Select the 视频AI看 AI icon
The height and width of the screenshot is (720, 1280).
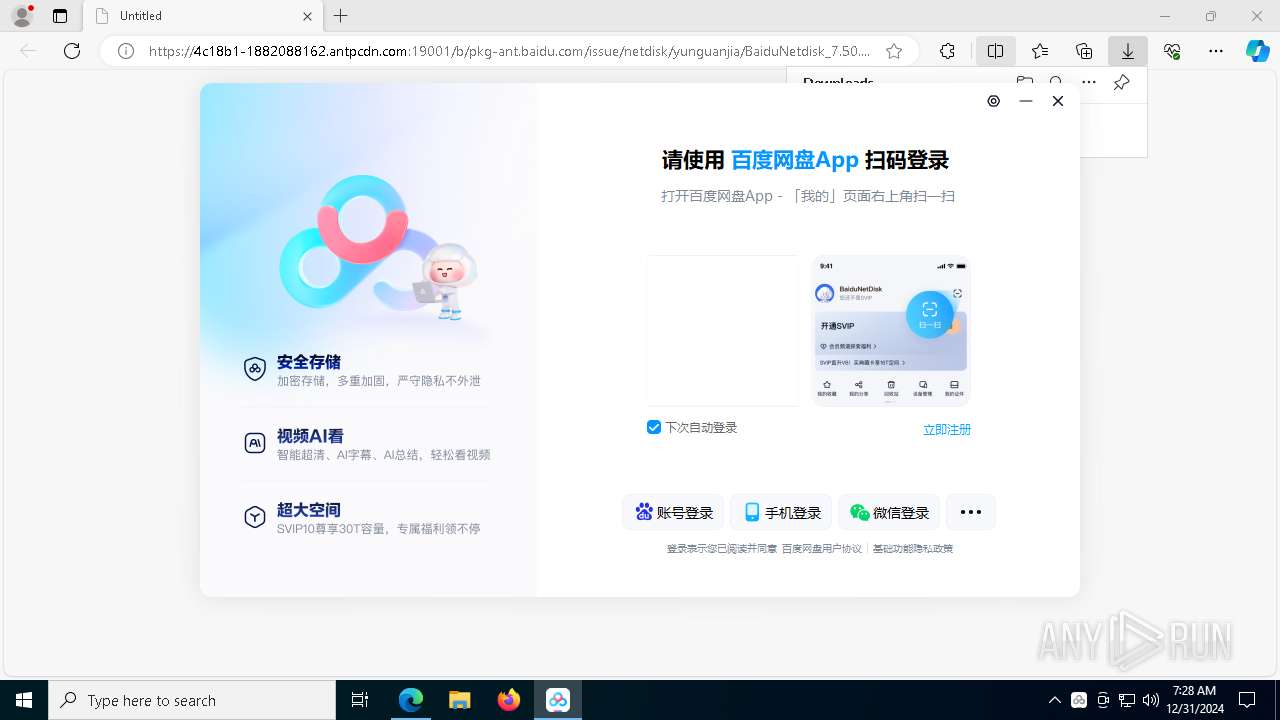(x=255, y=443)
